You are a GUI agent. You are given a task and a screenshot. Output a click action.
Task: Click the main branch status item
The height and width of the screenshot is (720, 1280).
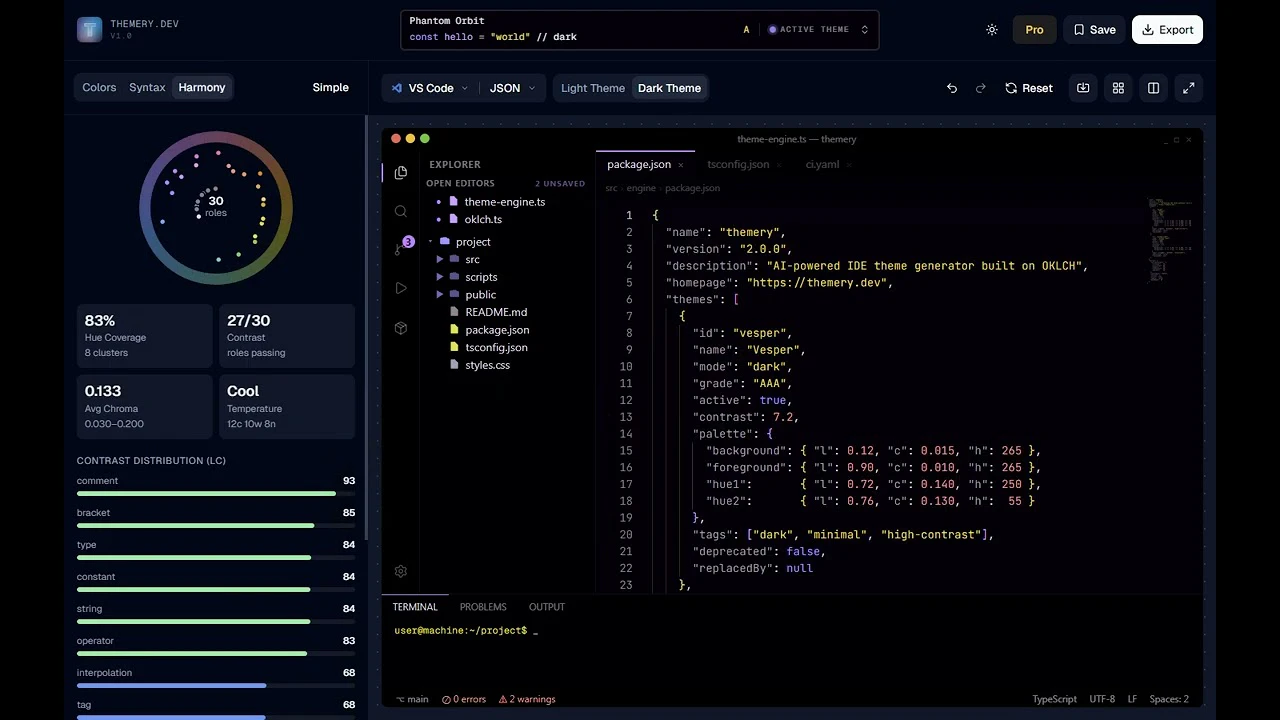(413, 699)
